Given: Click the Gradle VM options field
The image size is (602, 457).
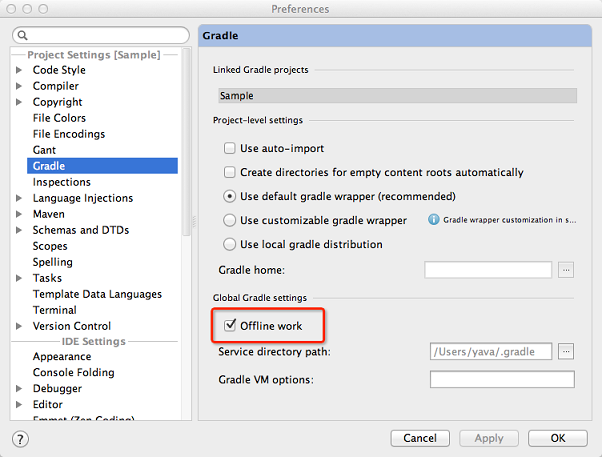Looking at the screenshot, I should click(502, 379).
